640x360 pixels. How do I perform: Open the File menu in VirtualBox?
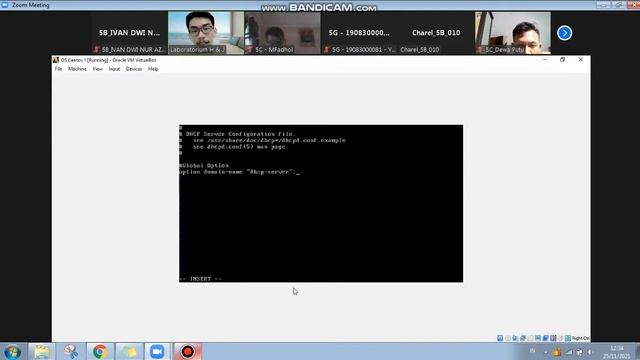click(x=58, y=69)
